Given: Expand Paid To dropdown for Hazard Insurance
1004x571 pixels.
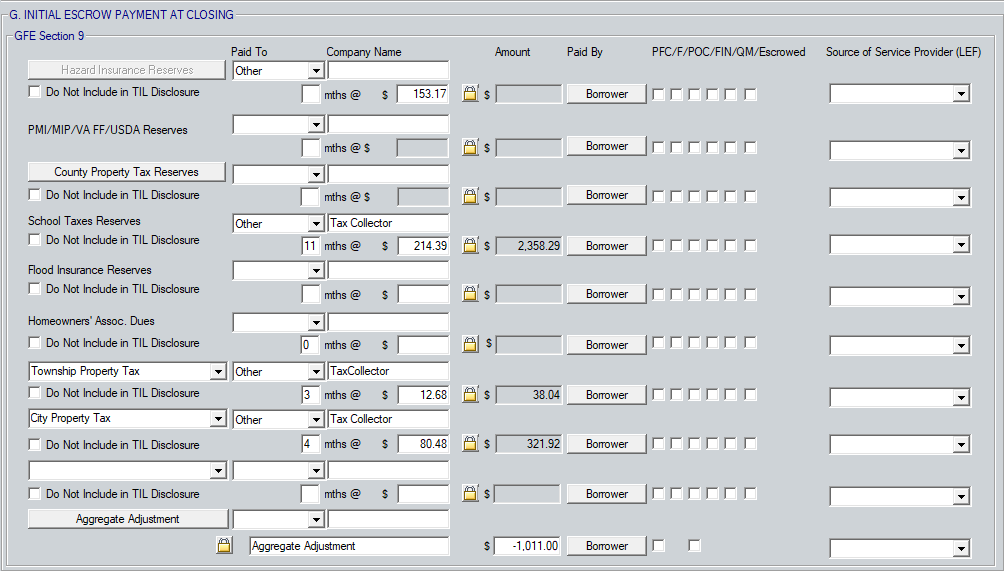Looking at the screenshot, I should [315, 72].
